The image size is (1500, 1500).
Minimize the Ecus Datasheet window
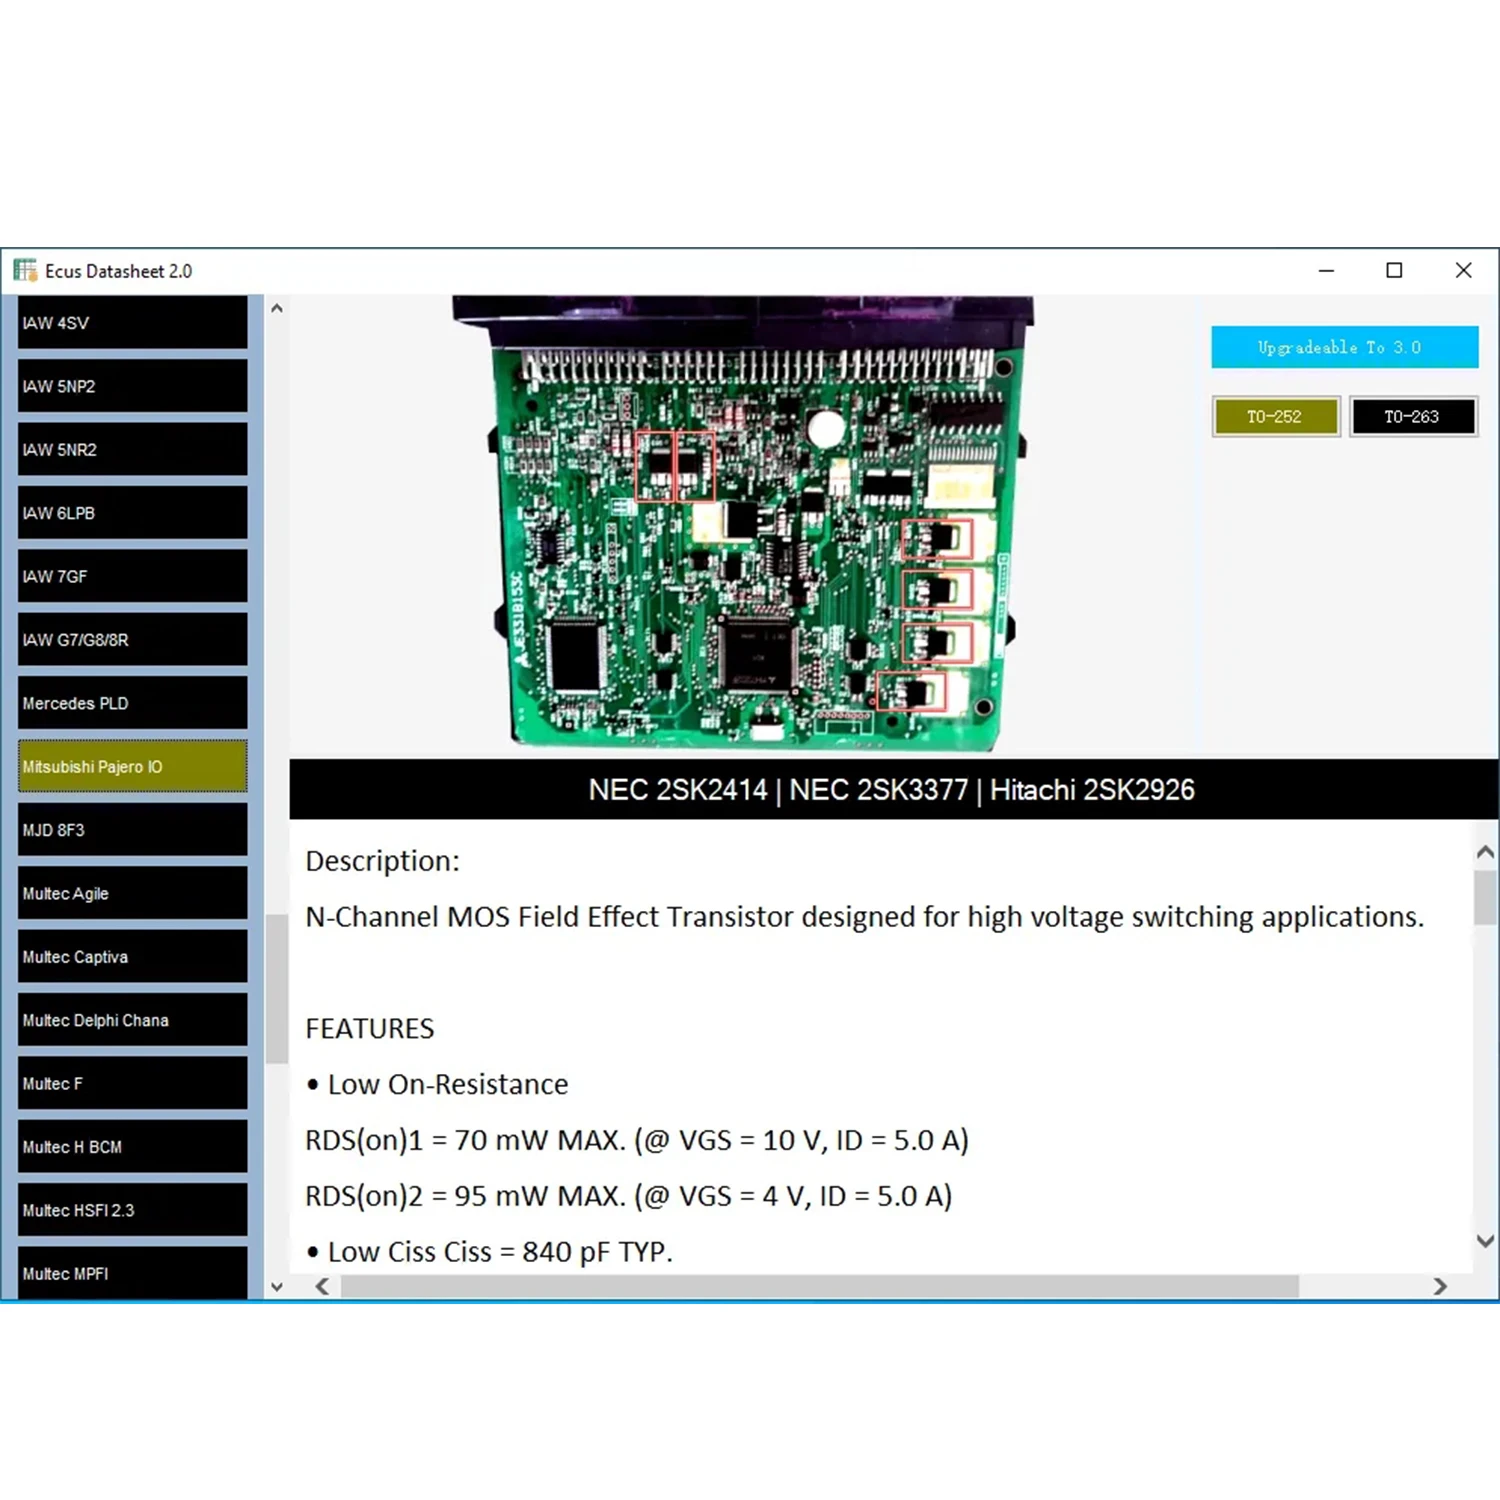click(x=1326, y=270)
